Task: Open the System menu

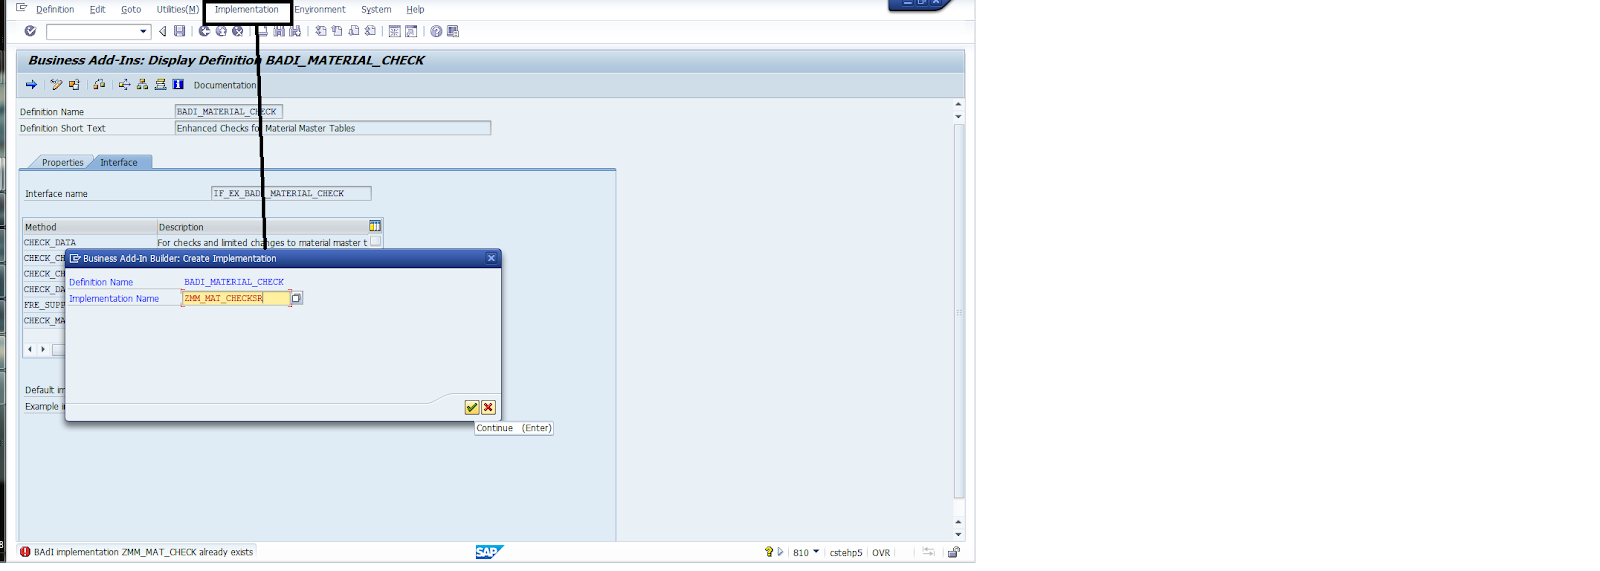Action: [x=376, y=9]
